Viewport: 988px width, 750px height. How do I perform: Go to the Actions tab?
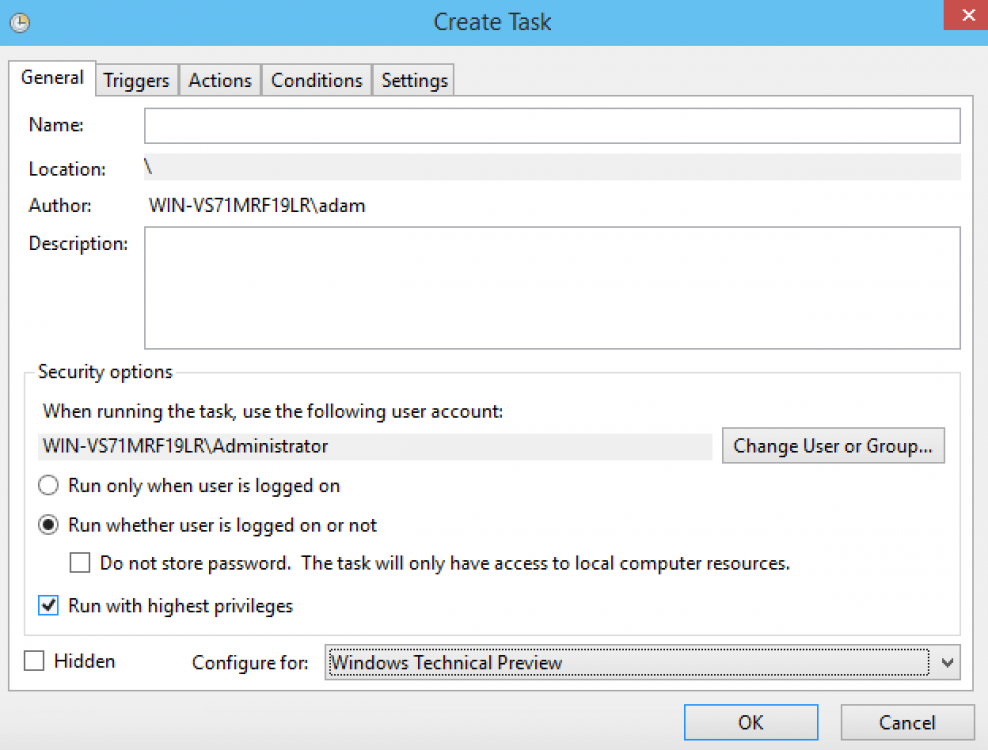pos(220,81)
